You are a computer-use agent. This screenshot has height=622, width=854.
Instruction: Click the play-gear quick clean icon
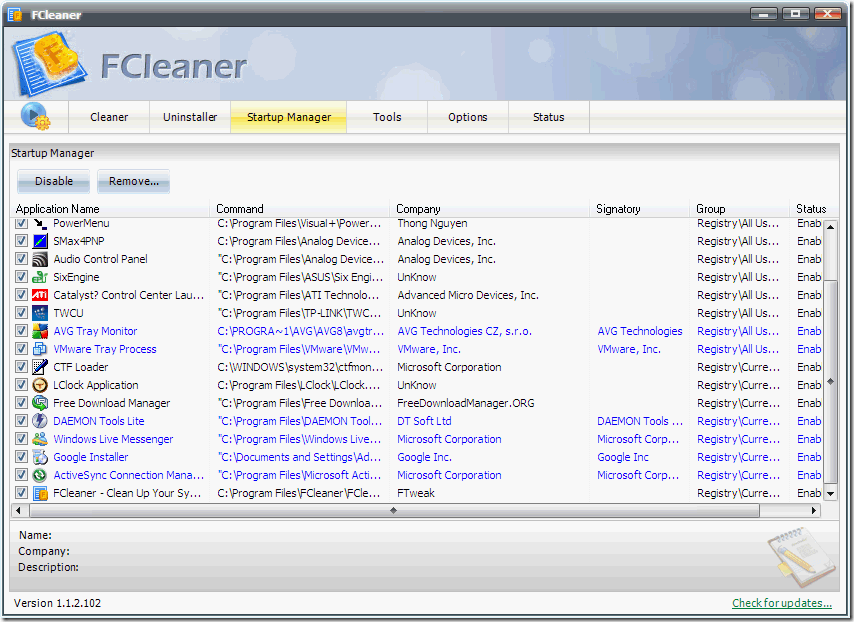click(35, 116)
